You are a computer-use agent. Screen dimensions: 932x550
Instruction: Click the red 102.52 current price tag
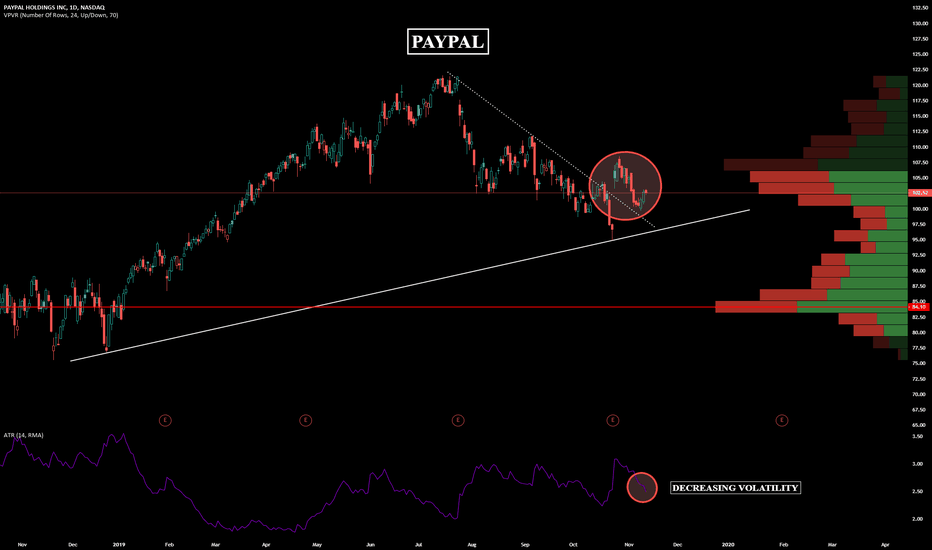919,193
